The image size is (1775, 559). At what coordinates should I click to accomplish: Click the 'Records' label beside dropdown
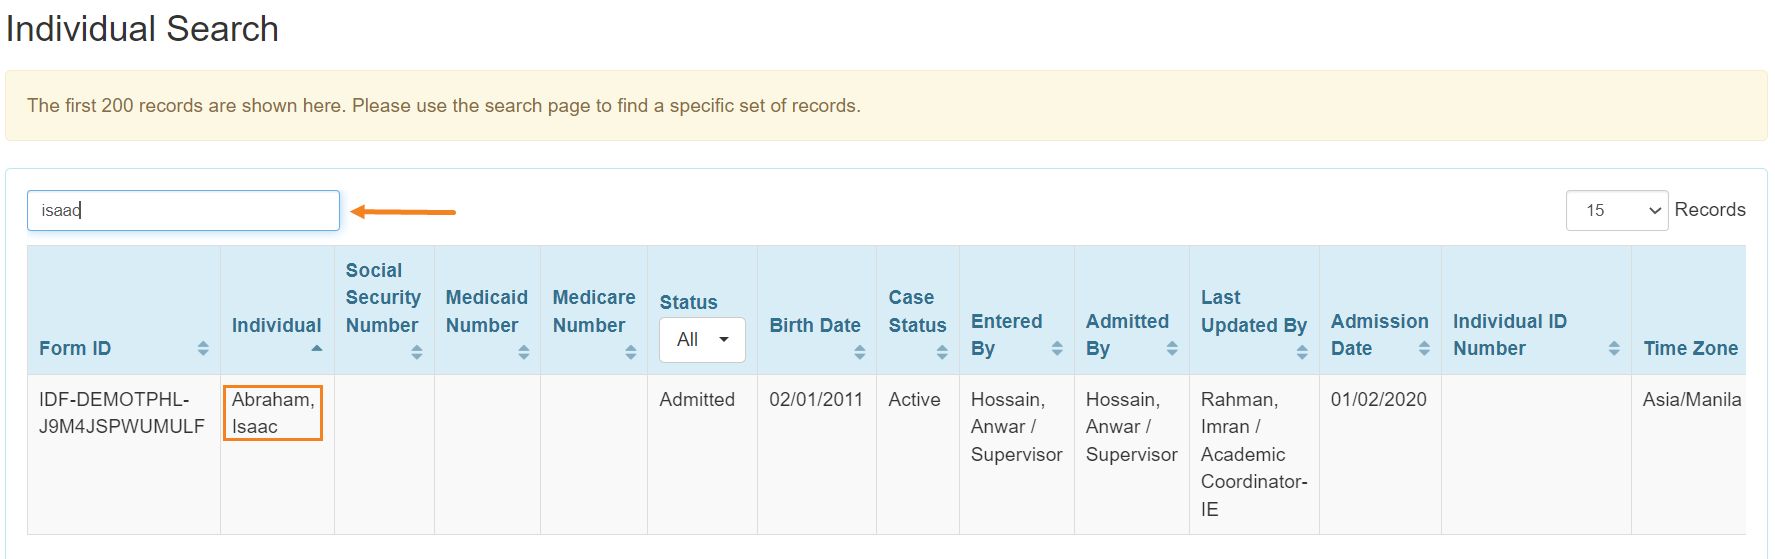pos(1710,210)
